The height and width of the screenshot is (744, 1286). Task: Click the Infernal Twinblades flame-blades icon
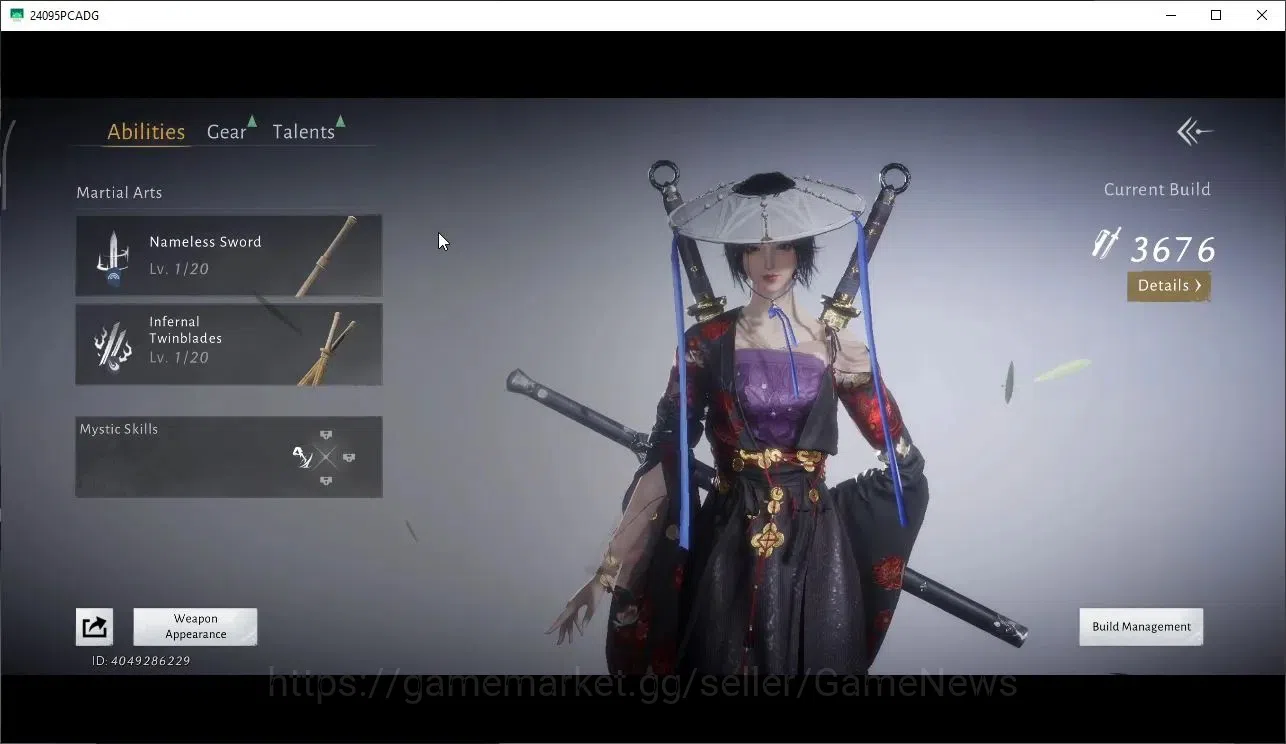pos(113,346)
